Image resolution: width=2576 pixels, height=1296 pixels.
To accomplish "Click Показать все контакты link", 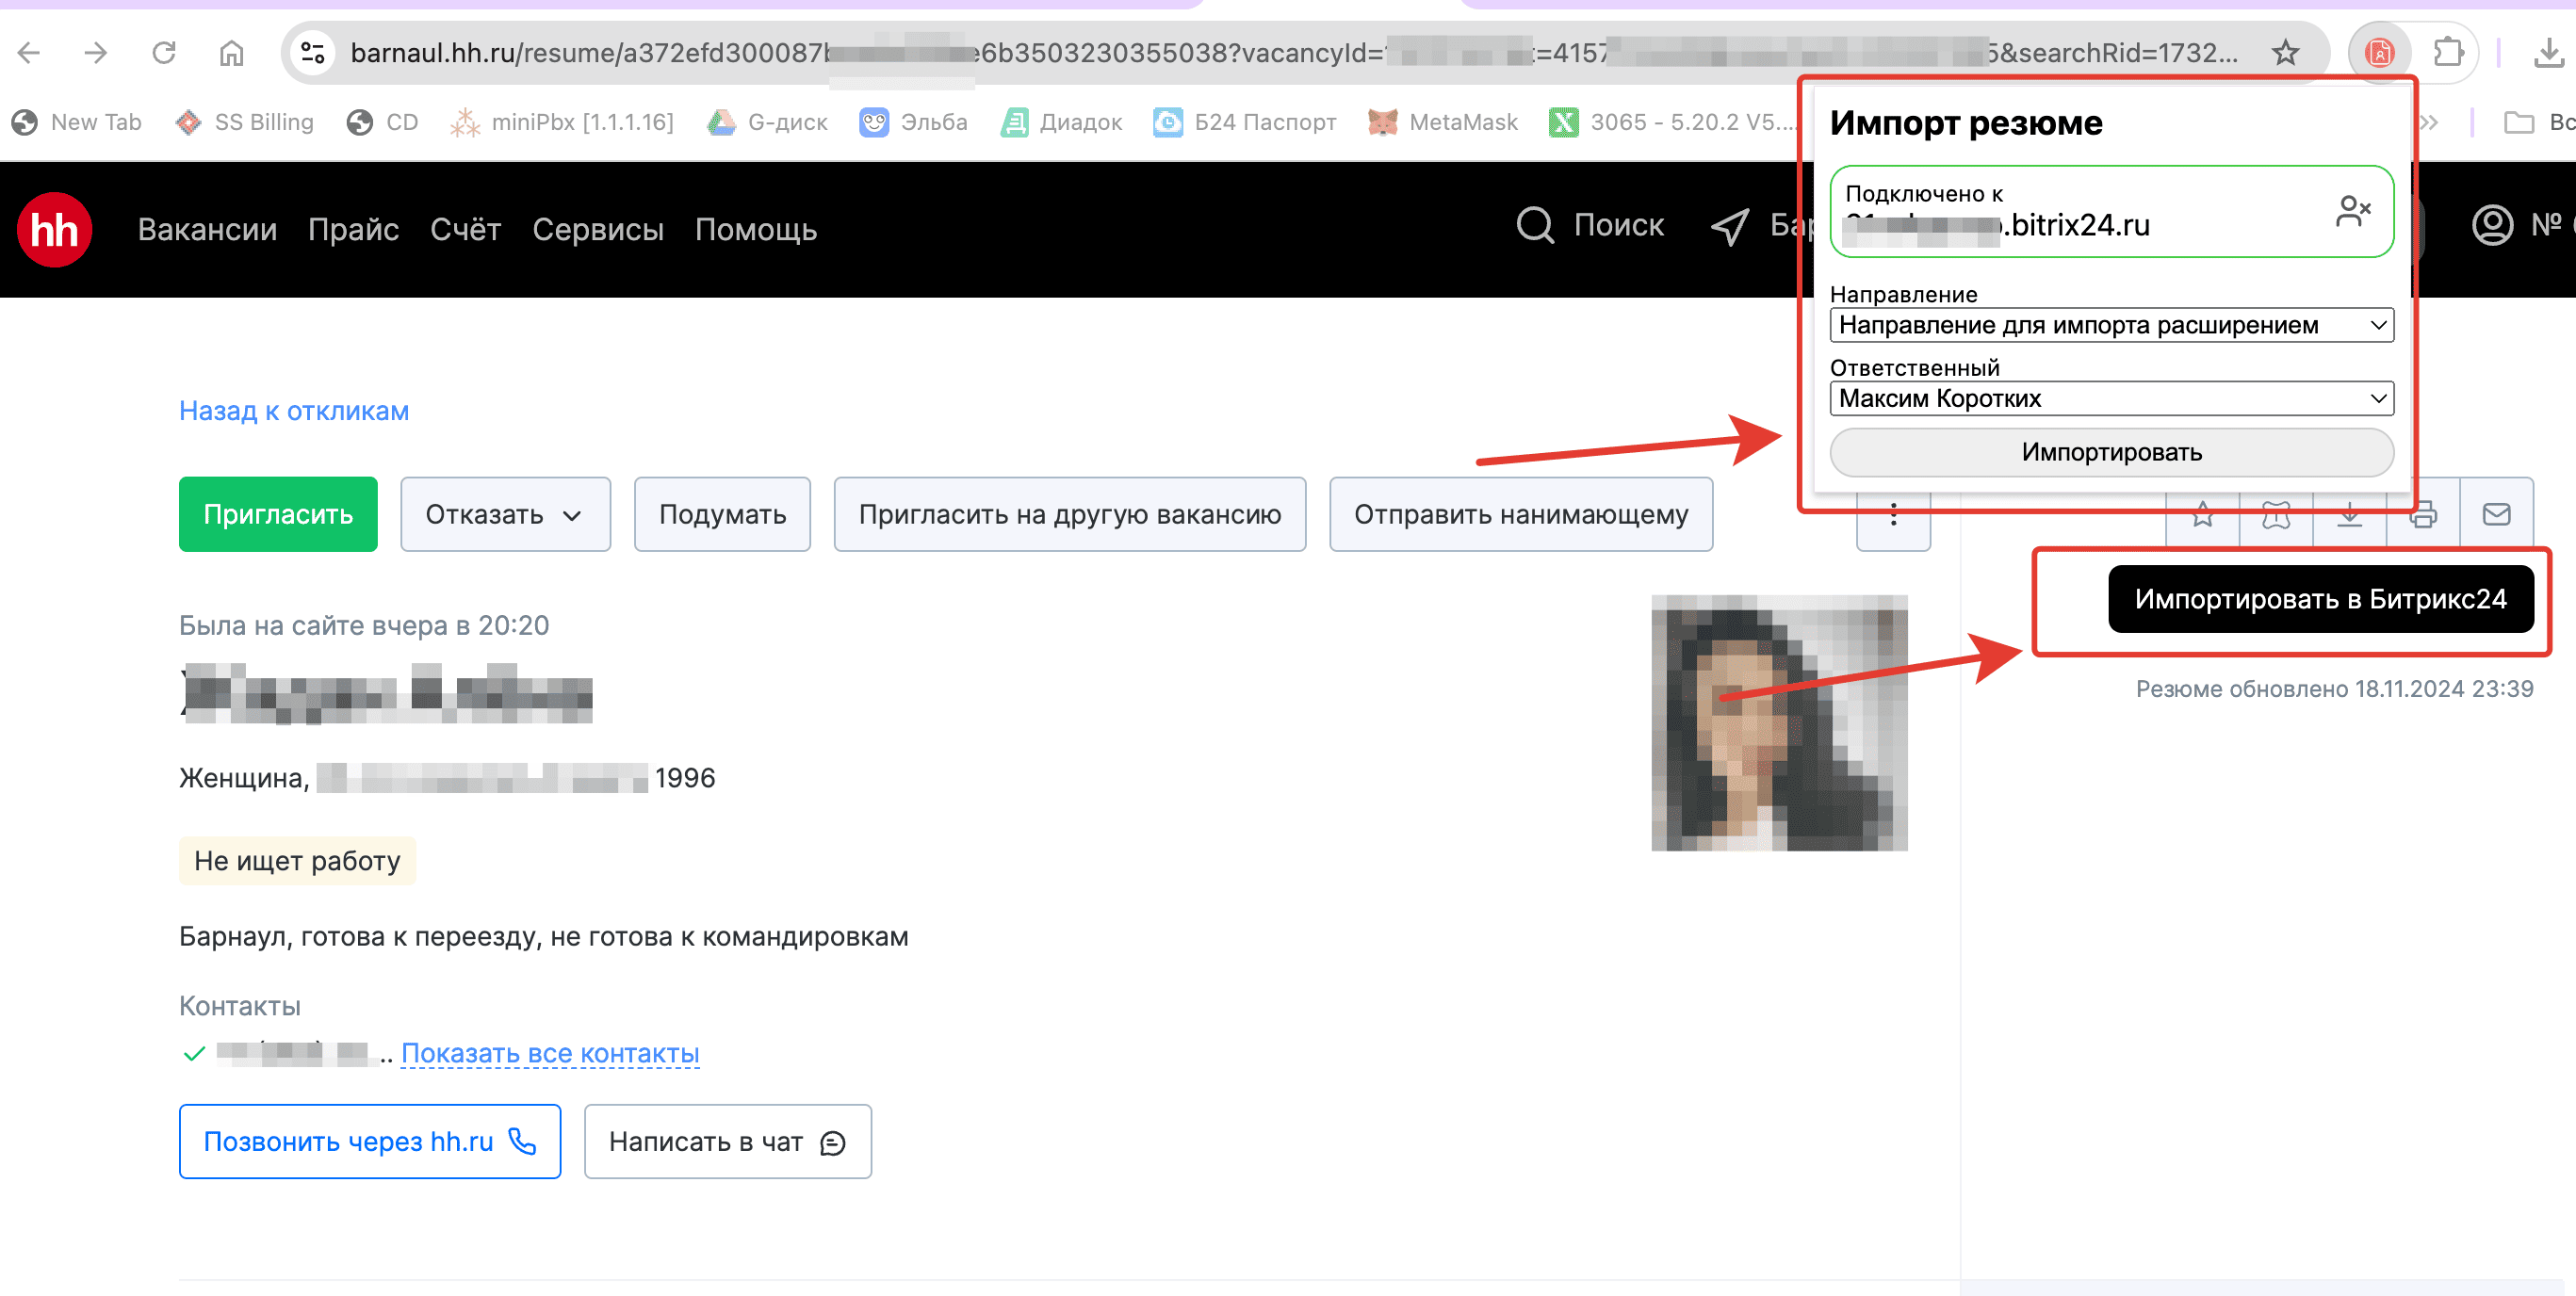I will (x=550, y=1053).
